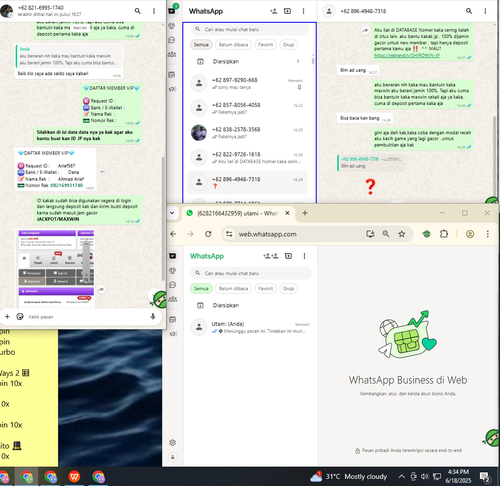Open menu of the +62 821-6993-1740 chat
Viewport: 500px width, 486px height.
click(x=154, y=11)
